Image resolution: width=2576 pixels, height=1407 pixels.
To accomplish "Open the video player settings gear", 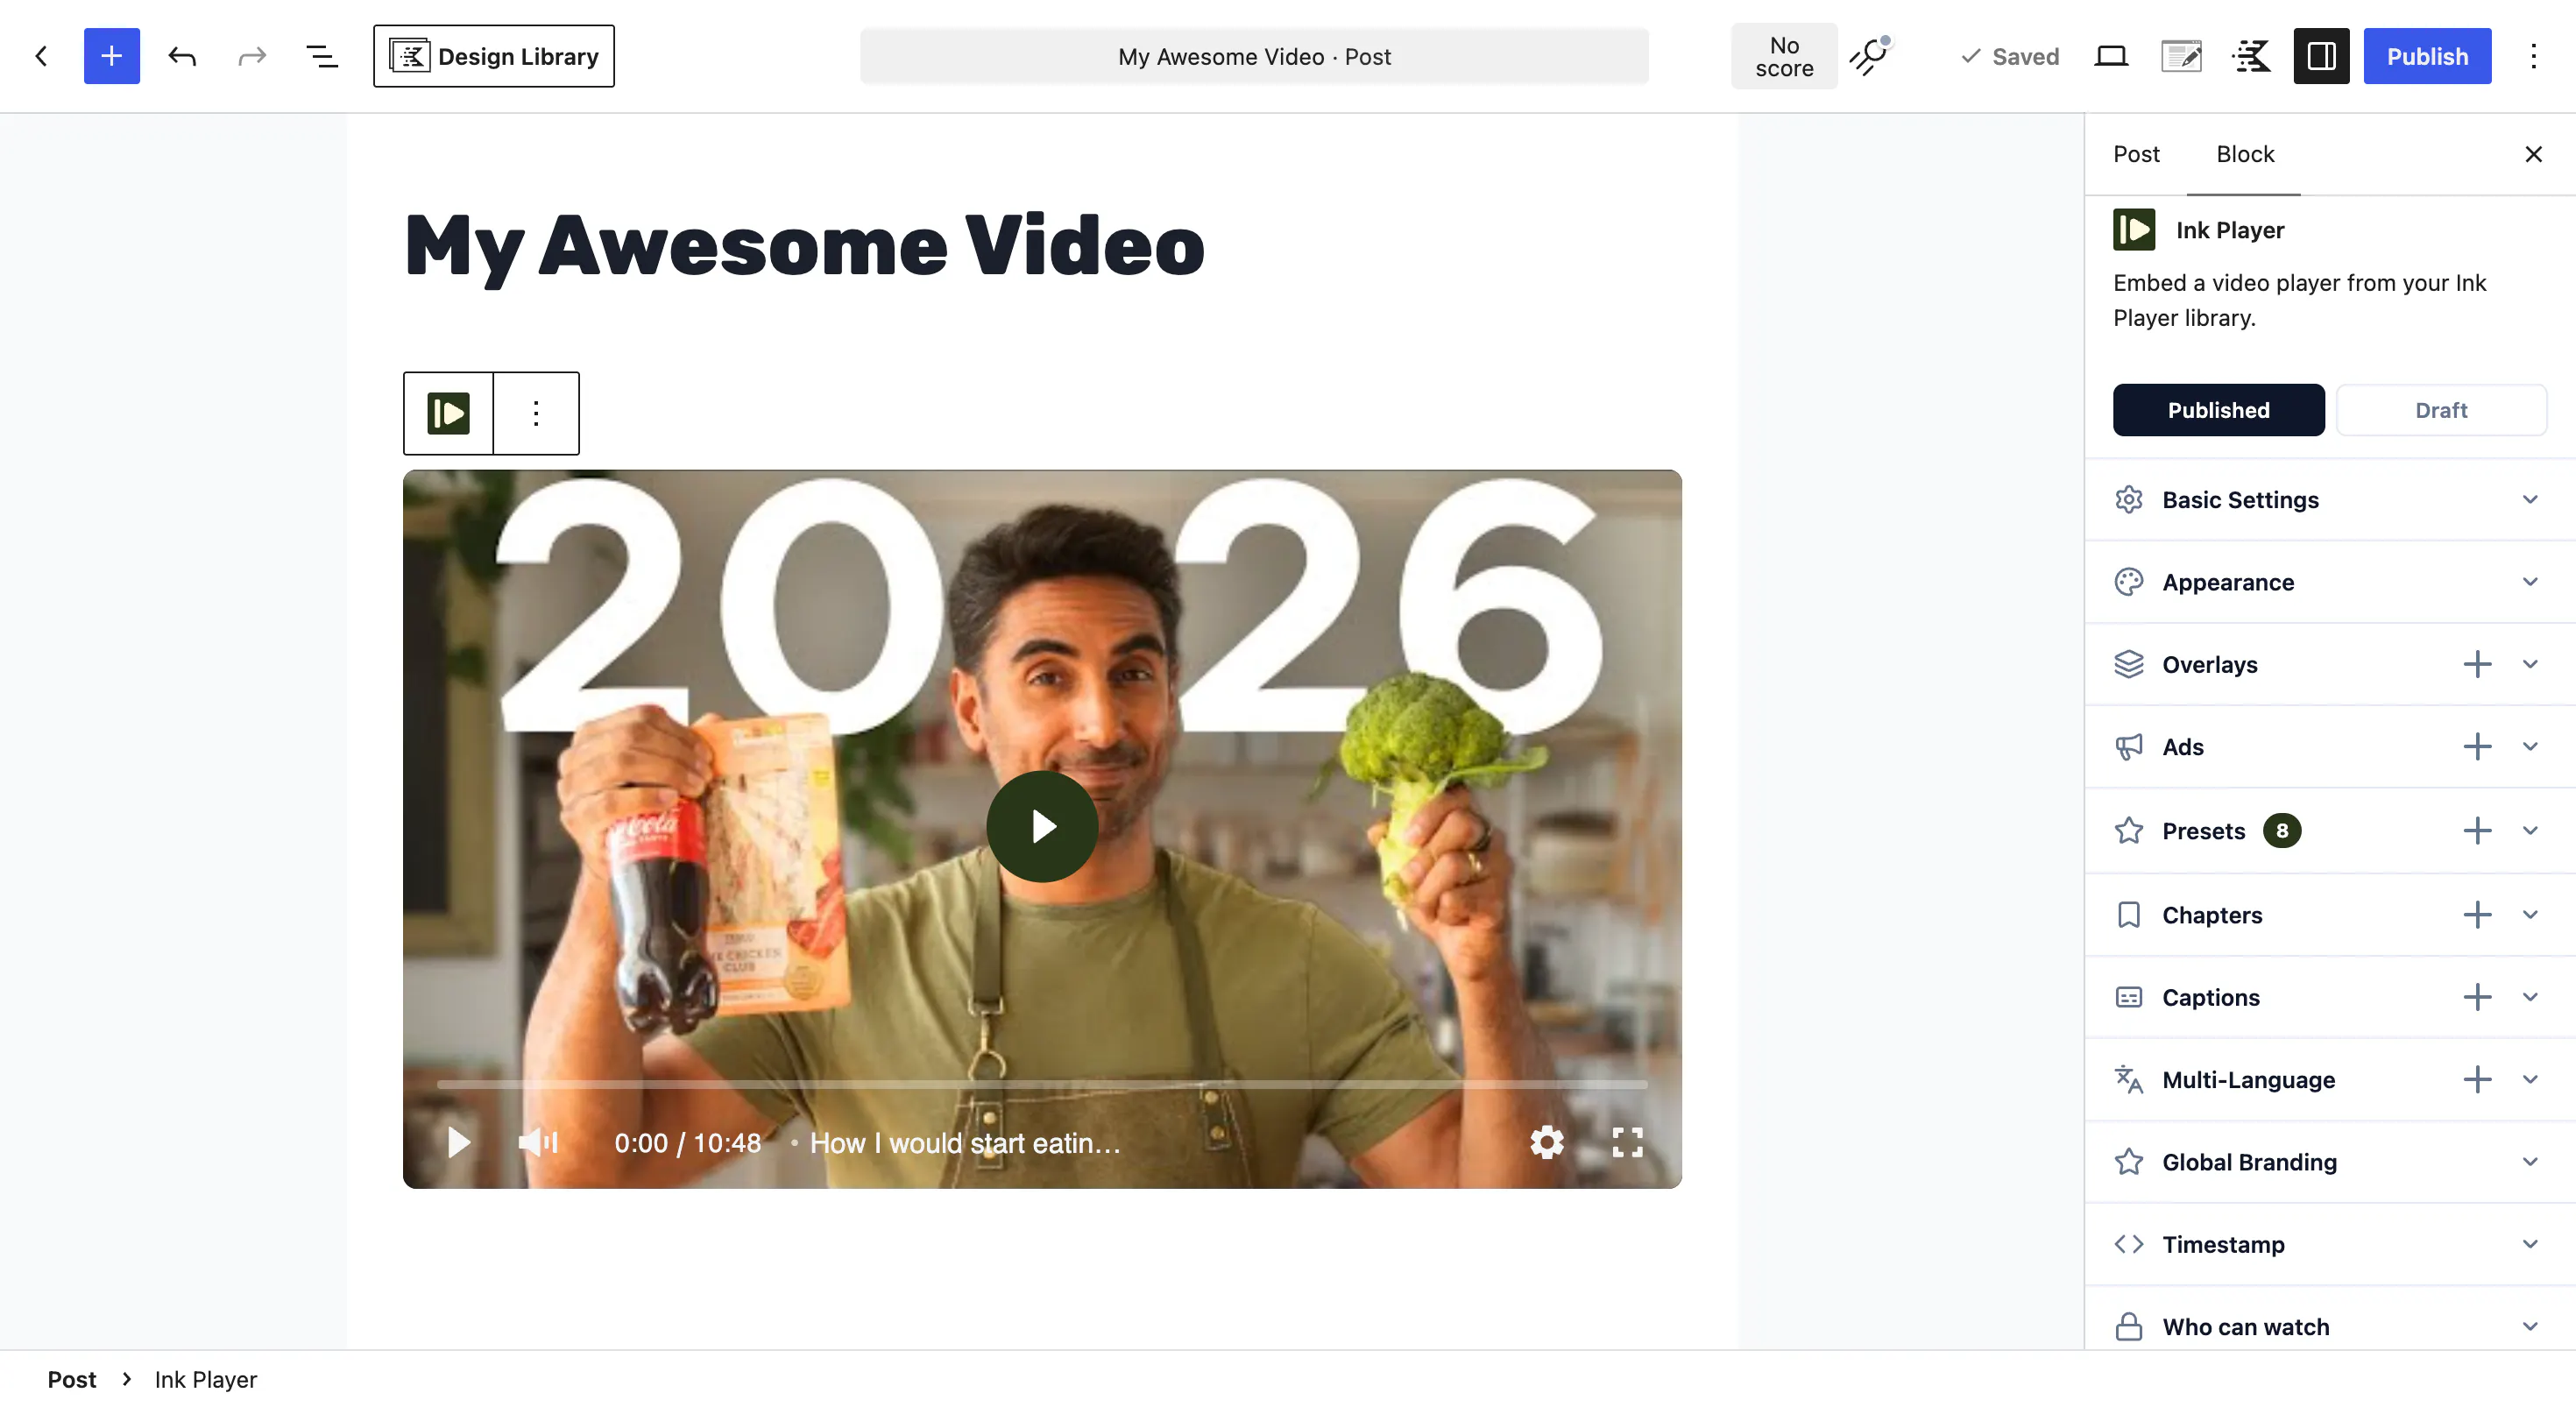I will click(1546, 1142).
